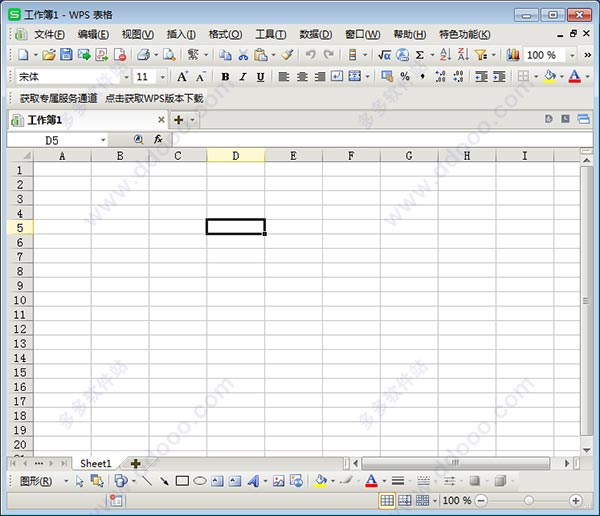Click the Copy icon
The height and width of the screenshot is (516, 600).
pos(225,55)
